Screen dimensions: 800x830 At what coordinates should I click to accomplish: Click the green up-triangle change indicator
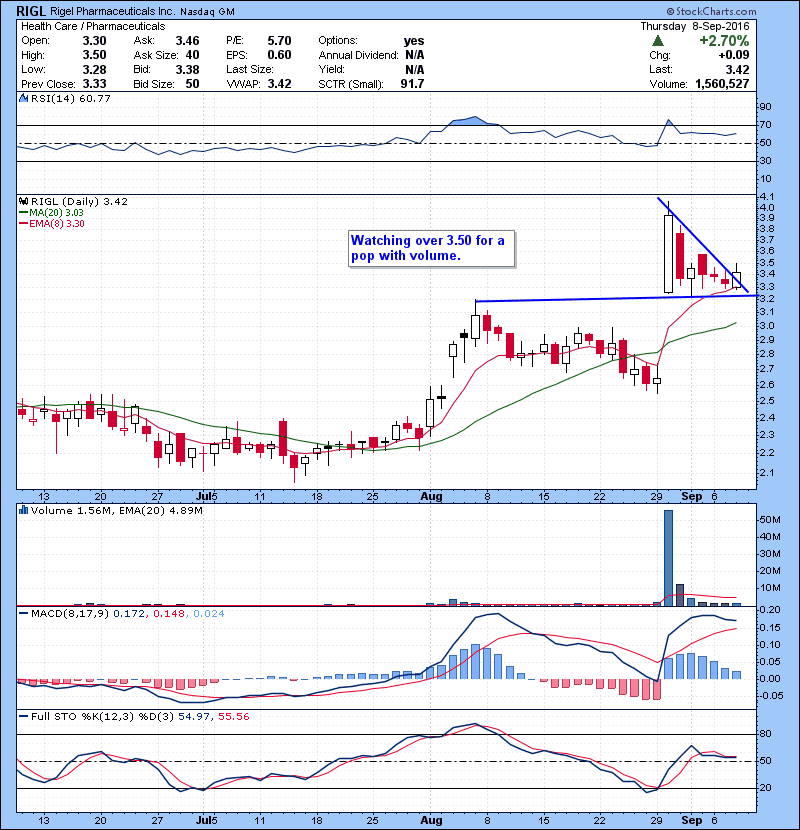658,41
